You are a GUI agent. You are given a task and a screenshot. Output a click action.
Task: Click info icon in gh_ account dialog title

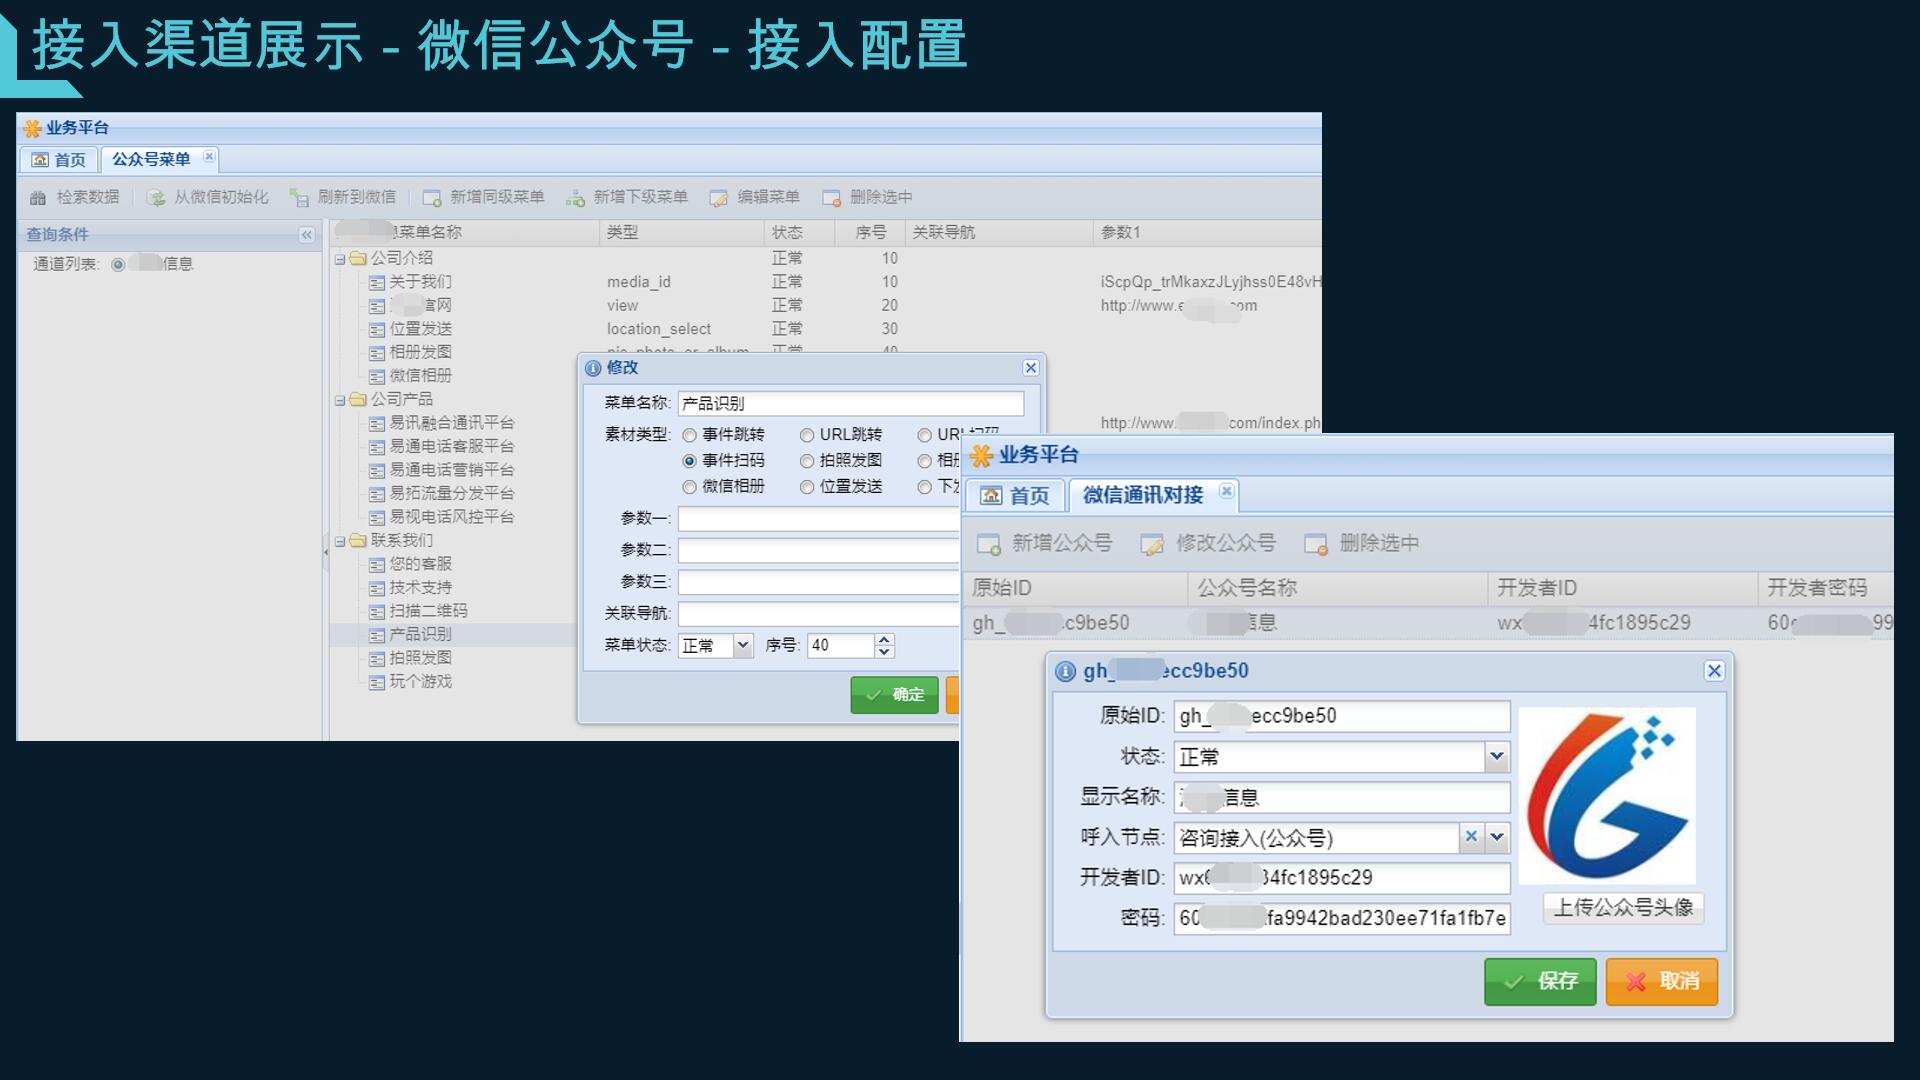(1065, 672)
